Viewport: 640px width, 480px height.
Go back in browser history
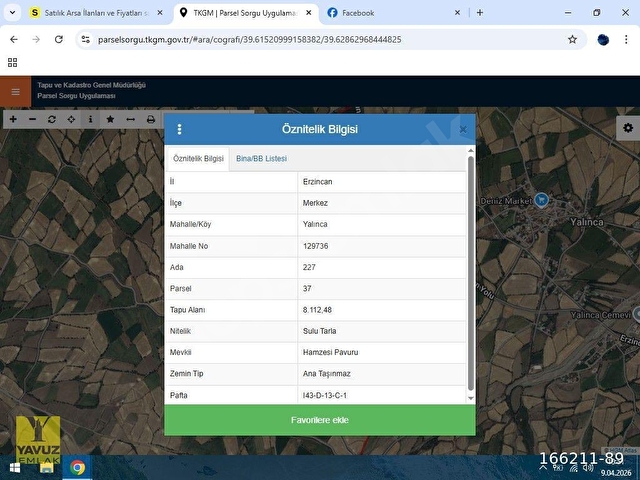pos(14,39)
